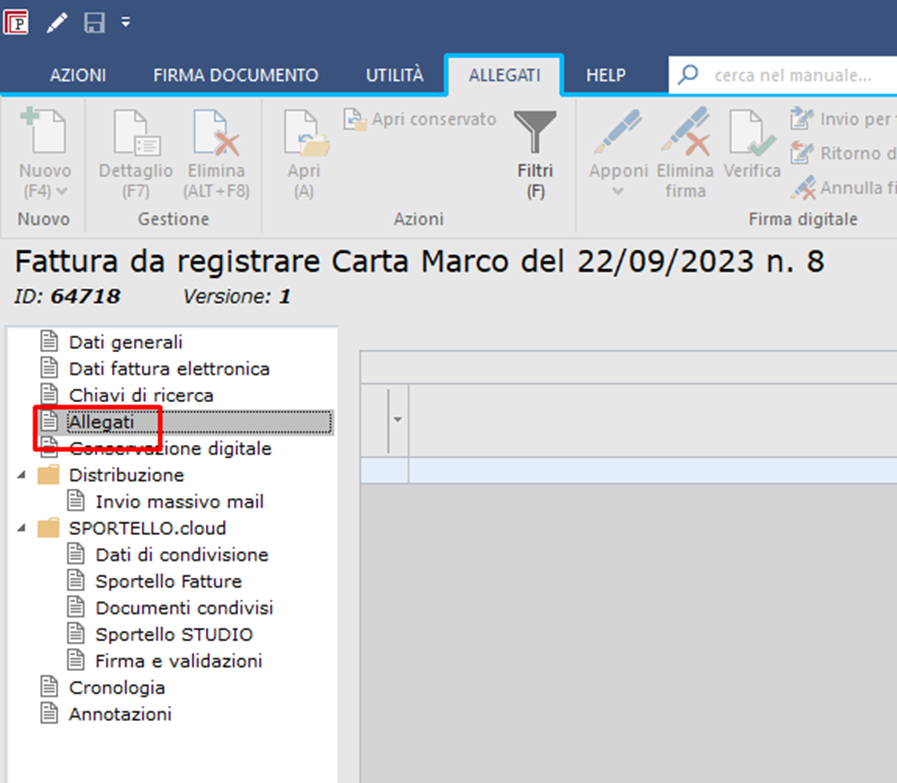The width and height of the screenshot is (897, 783).
Task: Switch to the UTILITÀ ribbon tab
Action: (394, 75)
